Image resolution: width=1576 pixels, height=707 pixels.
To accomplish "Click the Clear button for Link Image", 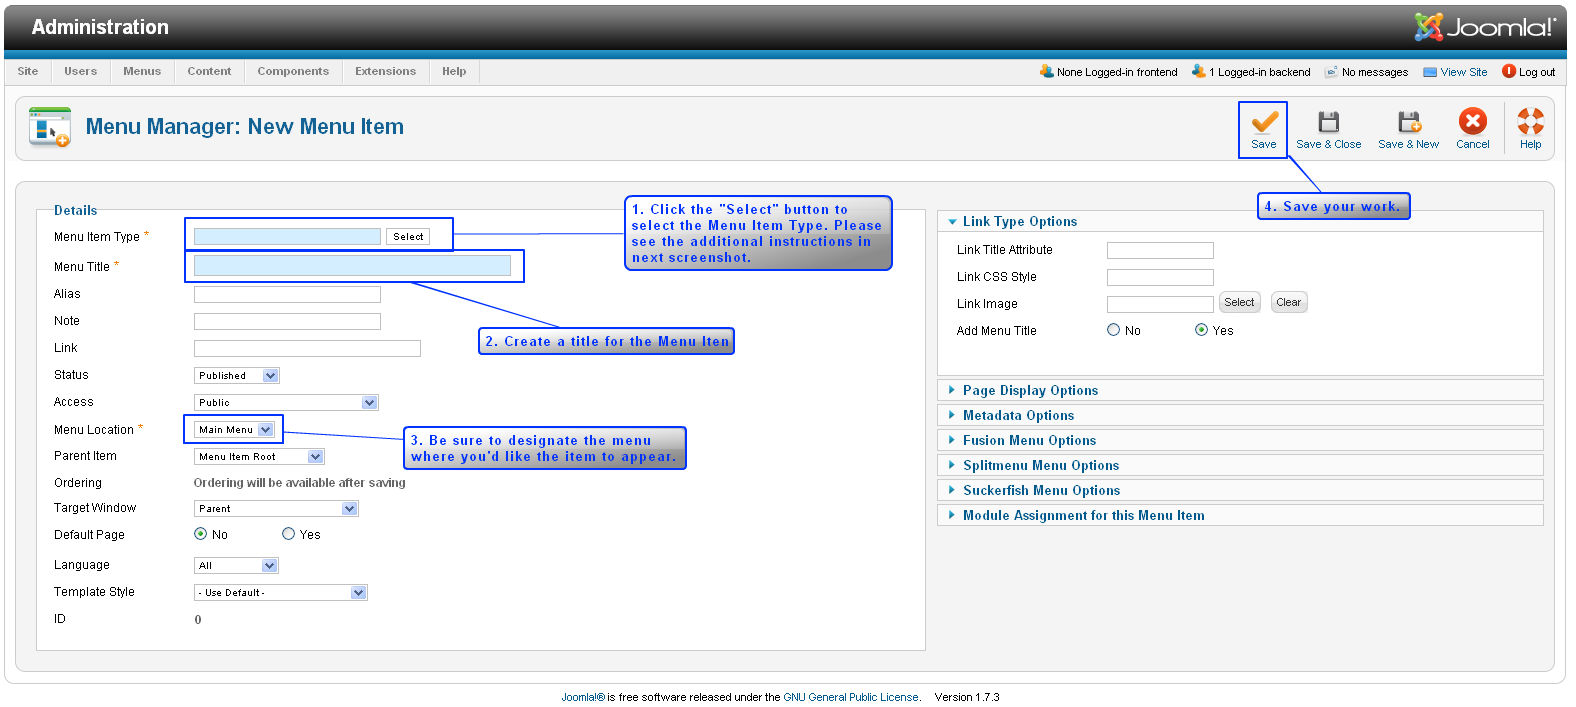I will (1288, 302).
